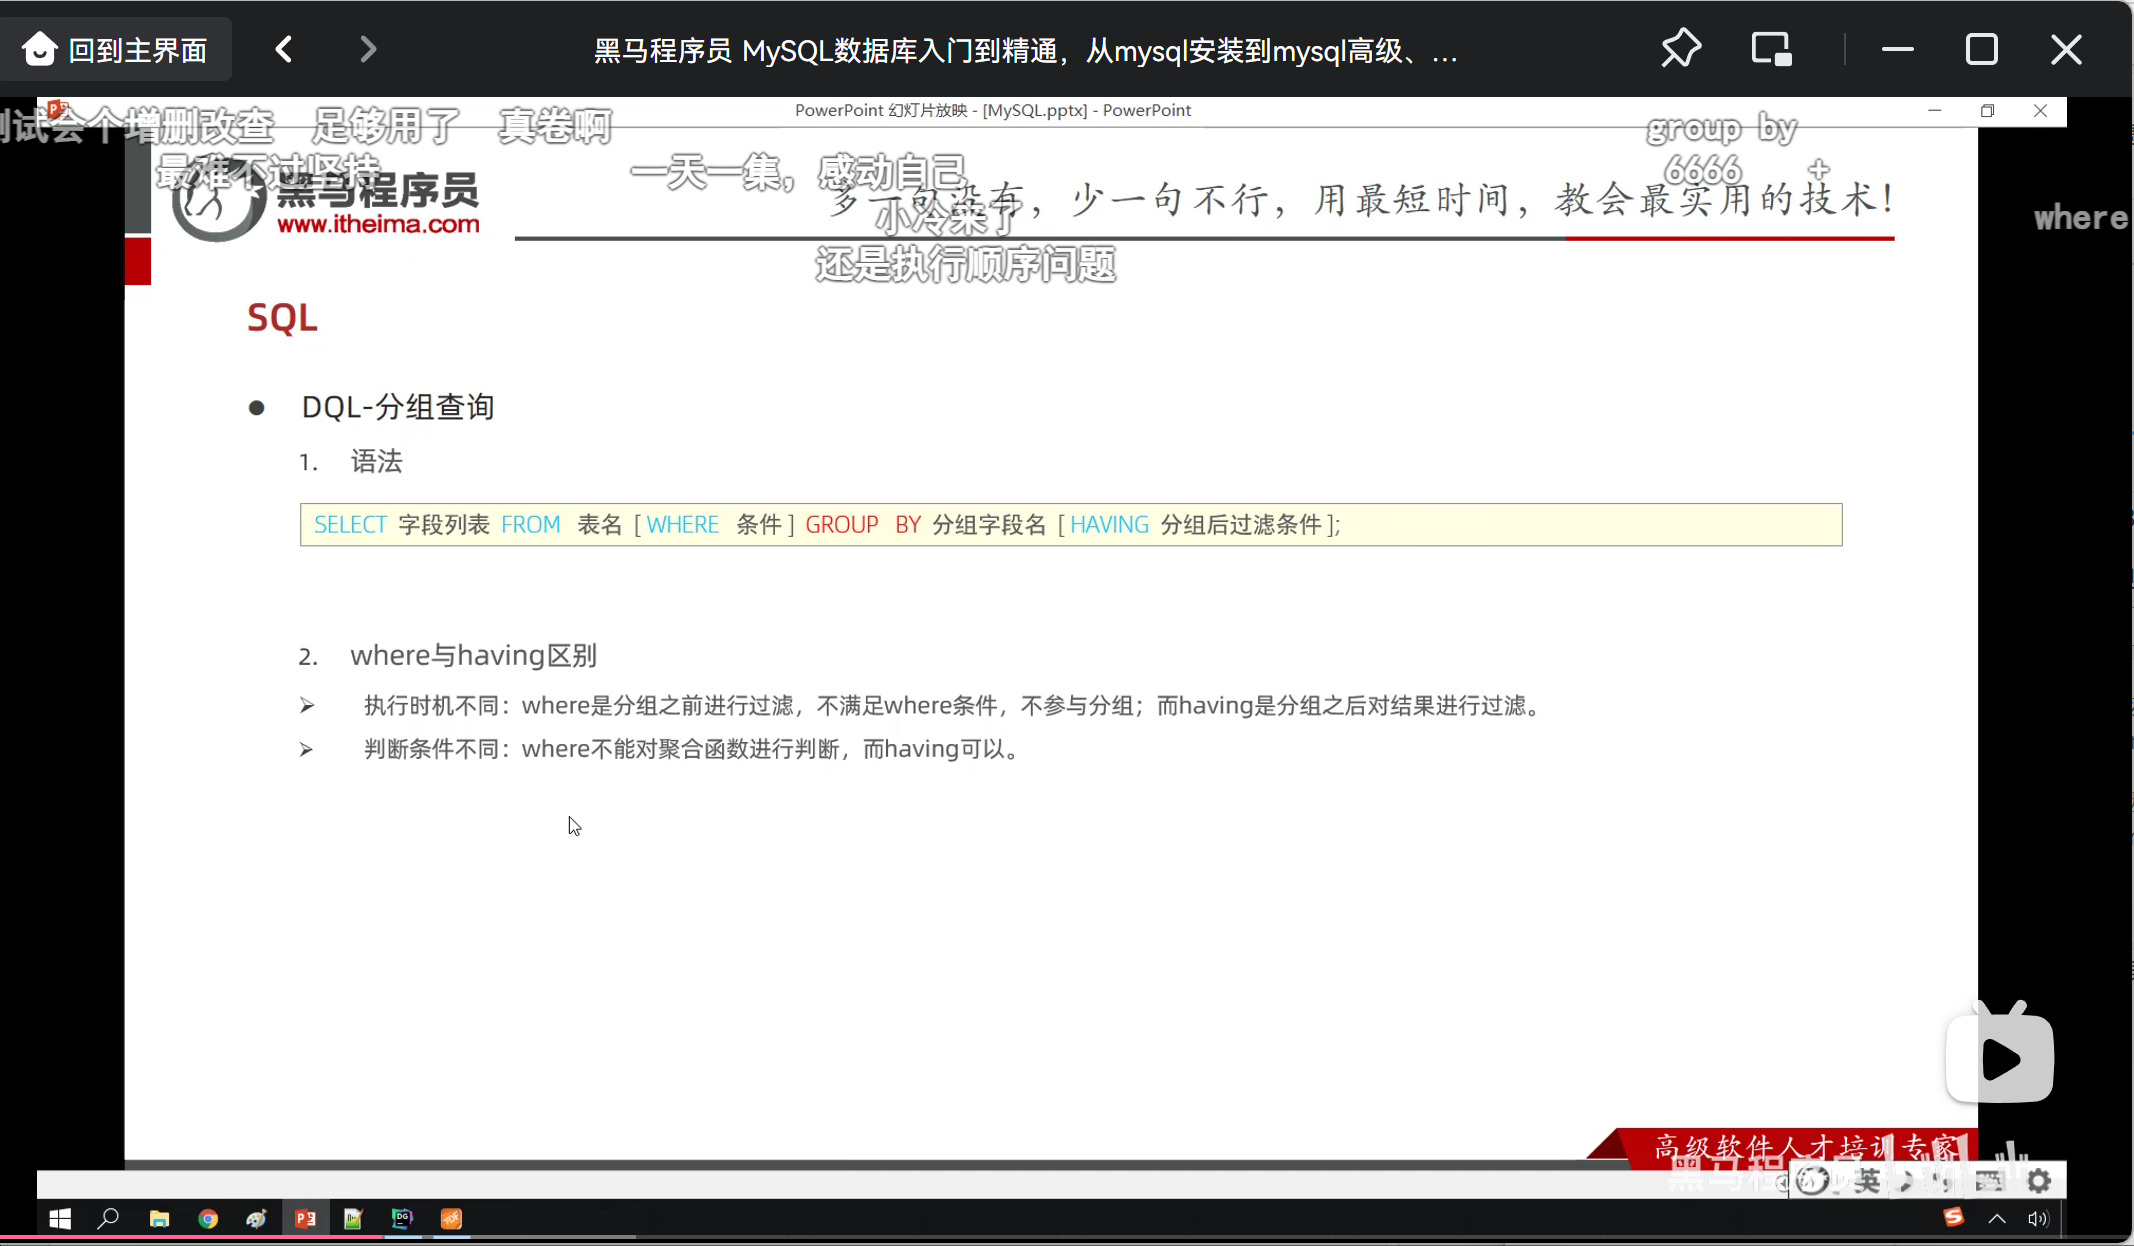The image size is (2134, 1246).
Task: Open the settings gear on the slideshow toolbar
Action: pos(2039,1181)
